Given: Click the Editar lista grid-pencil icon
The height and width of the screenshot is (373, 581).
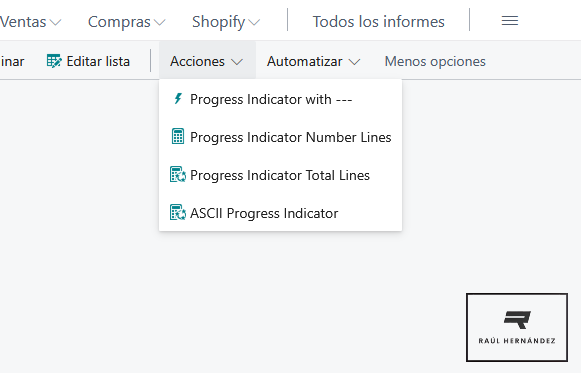Looking at the screenshot, I should pos(54,61).
